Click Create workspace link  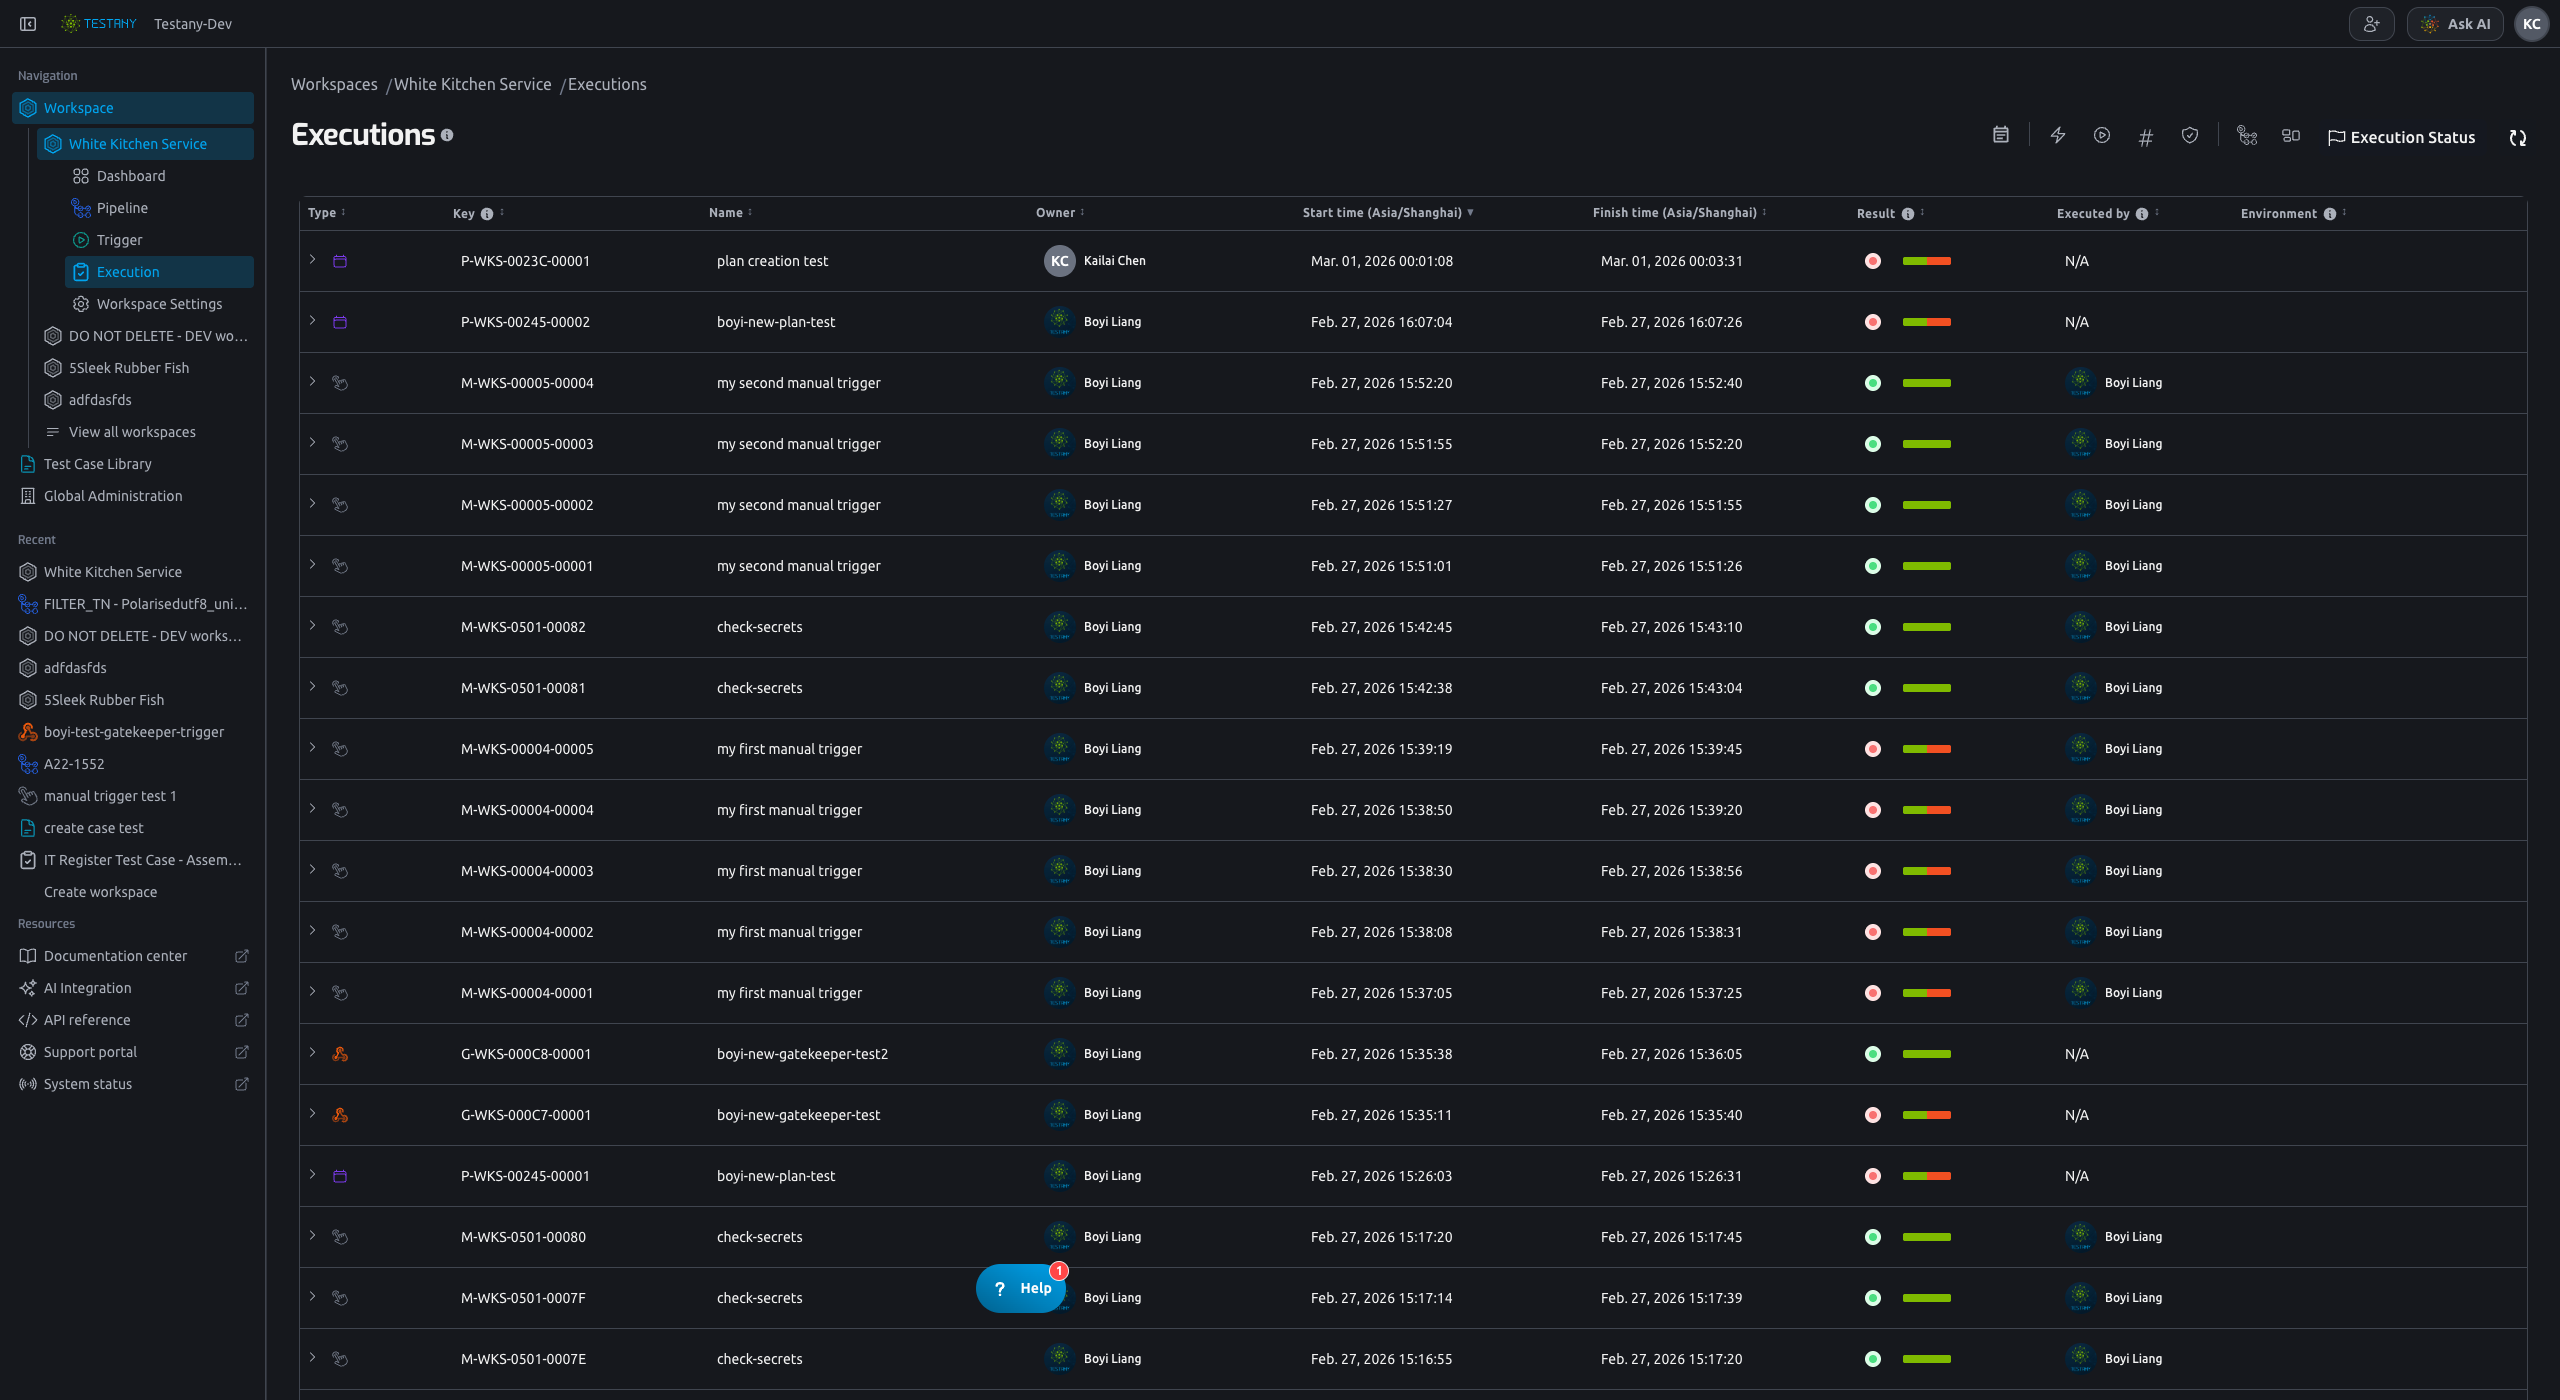point(100,892)
